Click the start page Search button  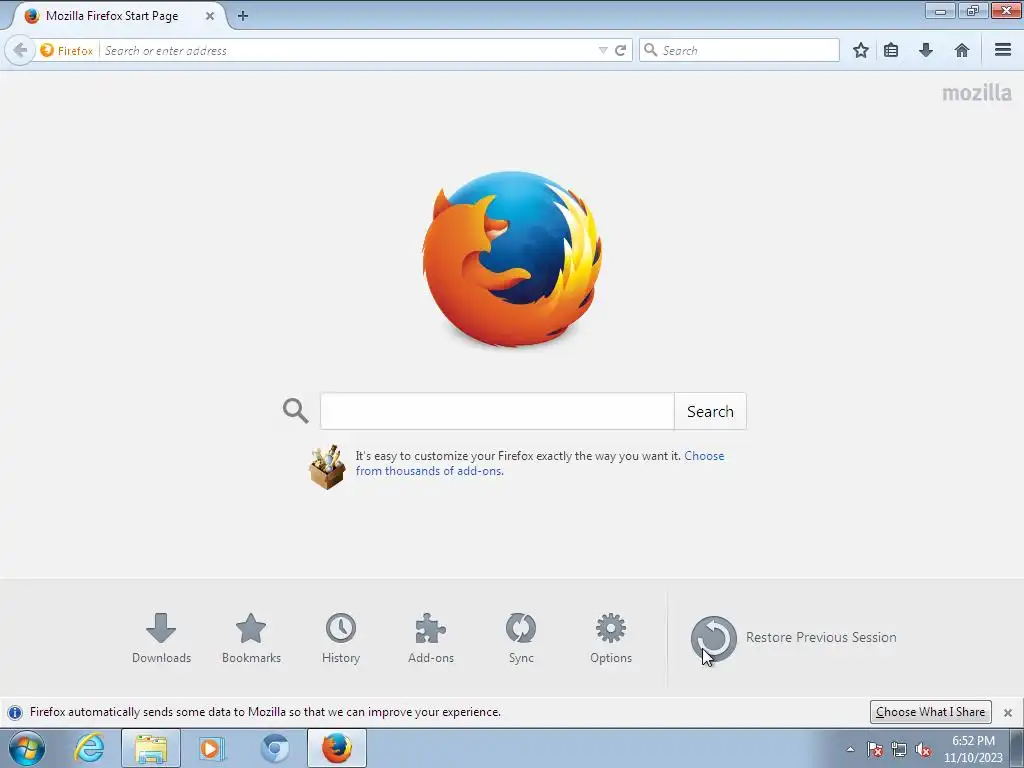(710, 411)
